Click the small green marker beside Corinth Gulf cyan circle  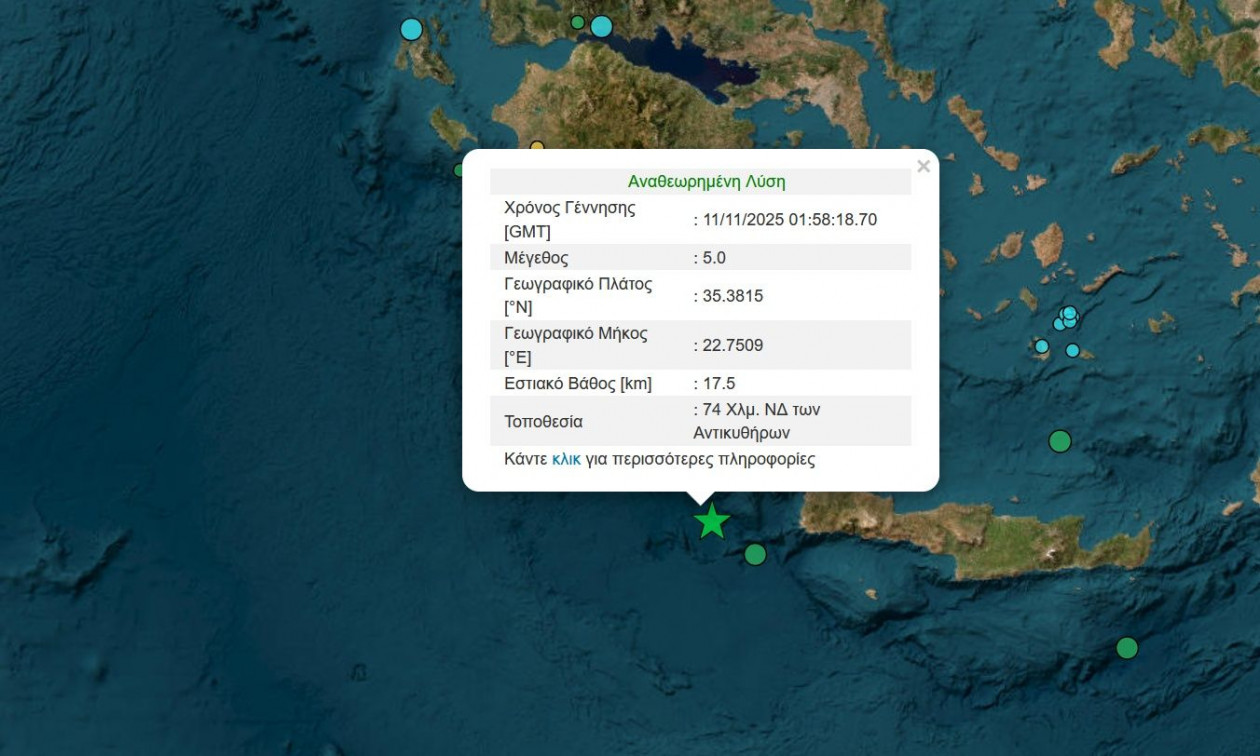coord(577,22)
